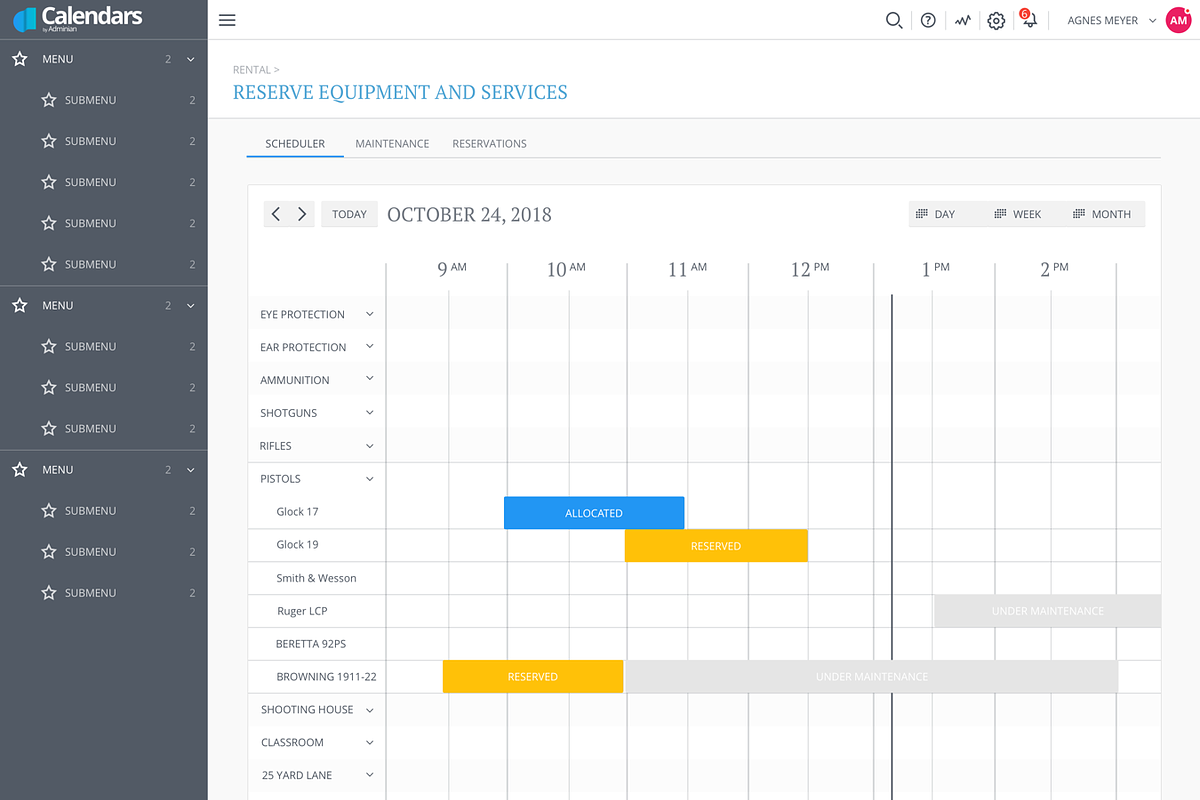Open the Reservations tab

tap(489, 144)
